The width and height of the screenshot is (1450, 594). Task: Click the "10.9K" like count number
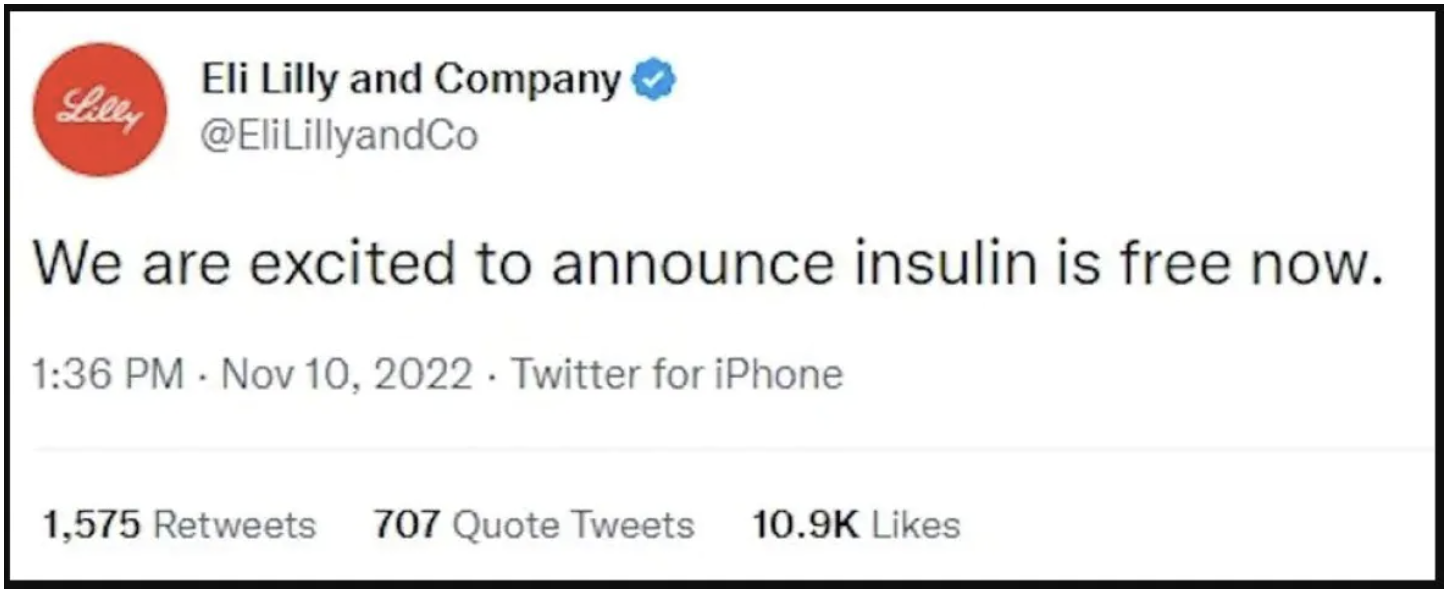point(805,524)
